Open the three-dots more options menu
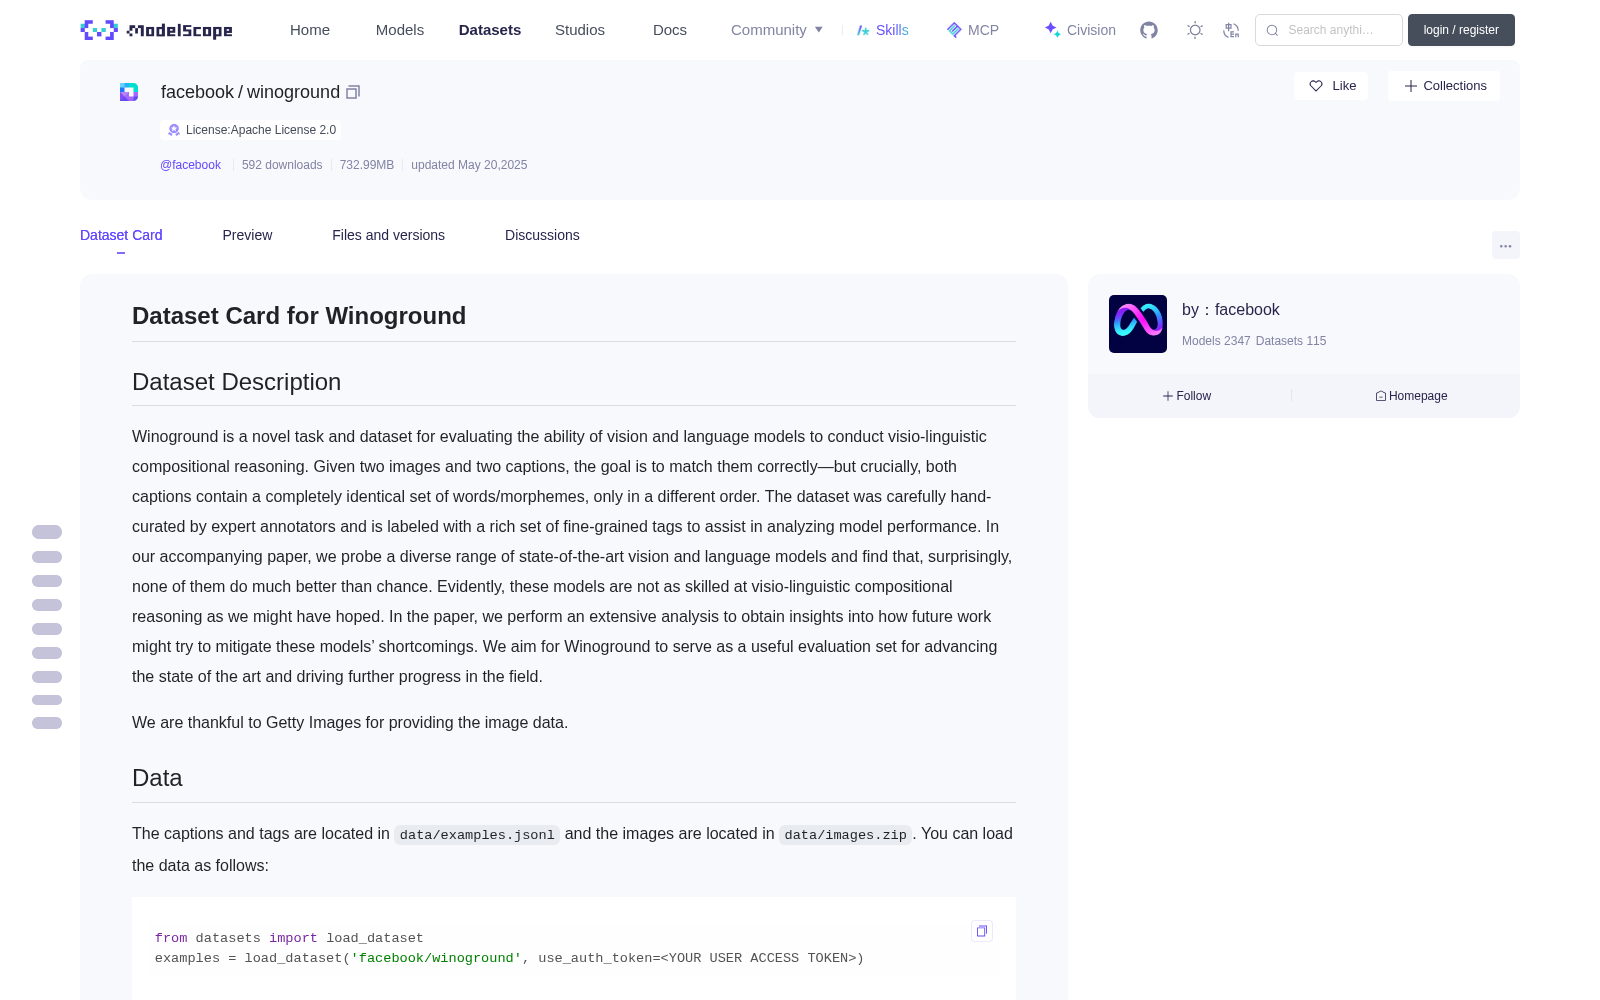This screenshot has height=1000, width=1600. [x=1505, y=245]
